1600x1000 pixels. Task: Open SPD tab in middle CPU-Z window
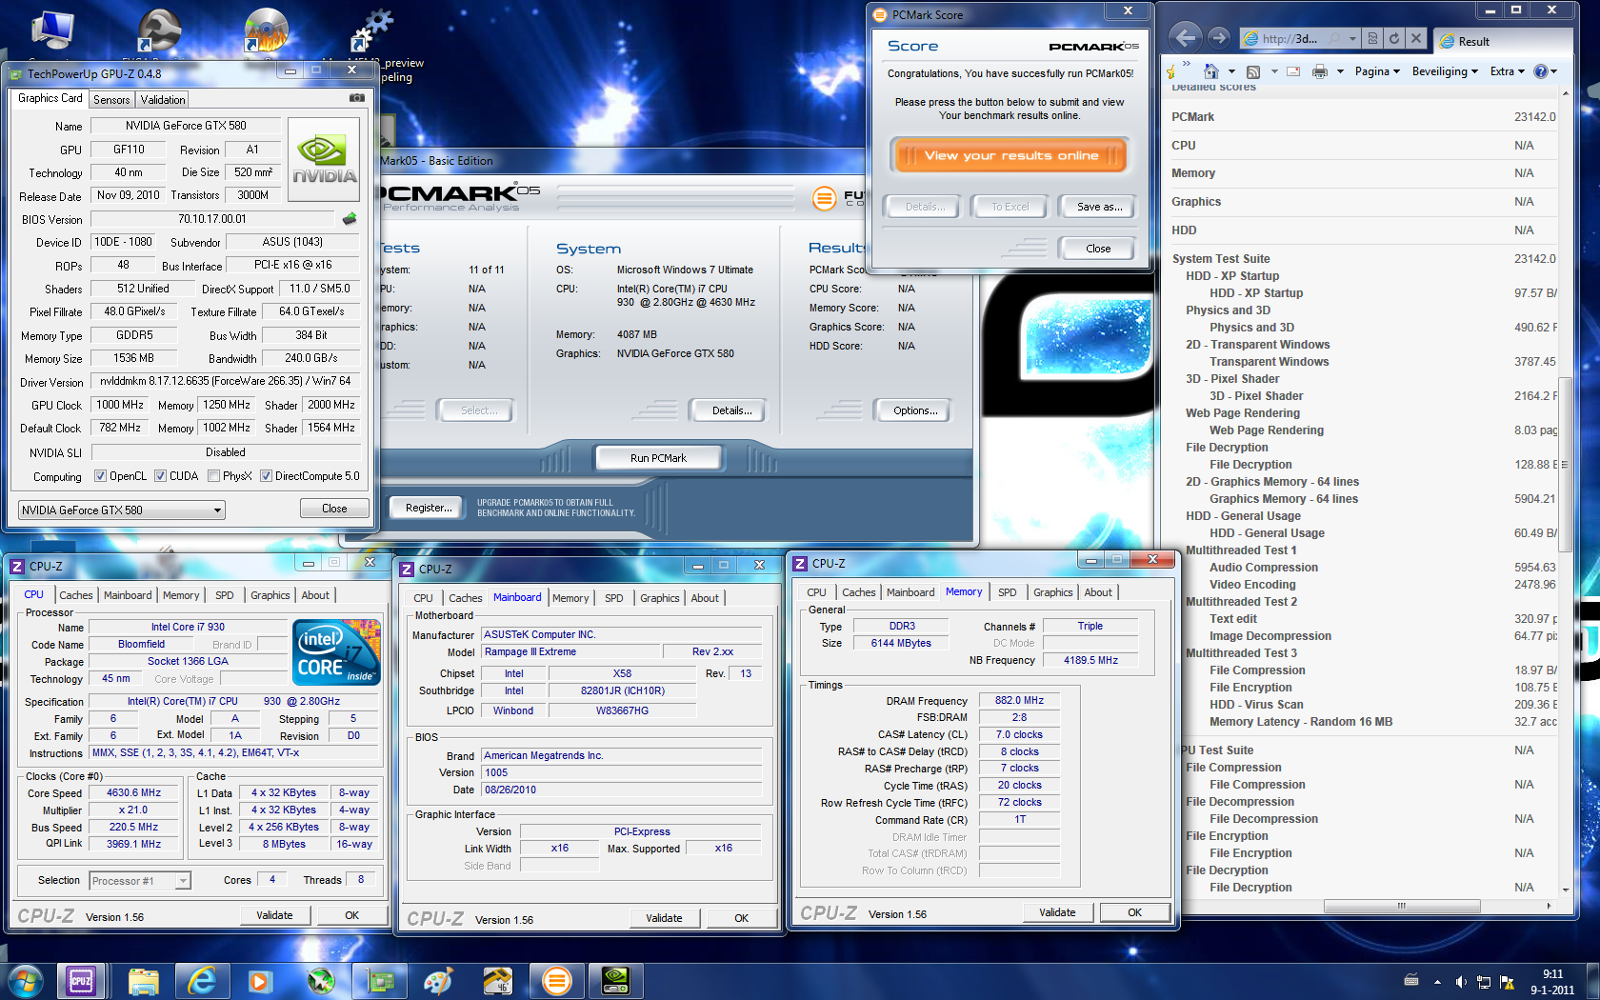[614, 598]
